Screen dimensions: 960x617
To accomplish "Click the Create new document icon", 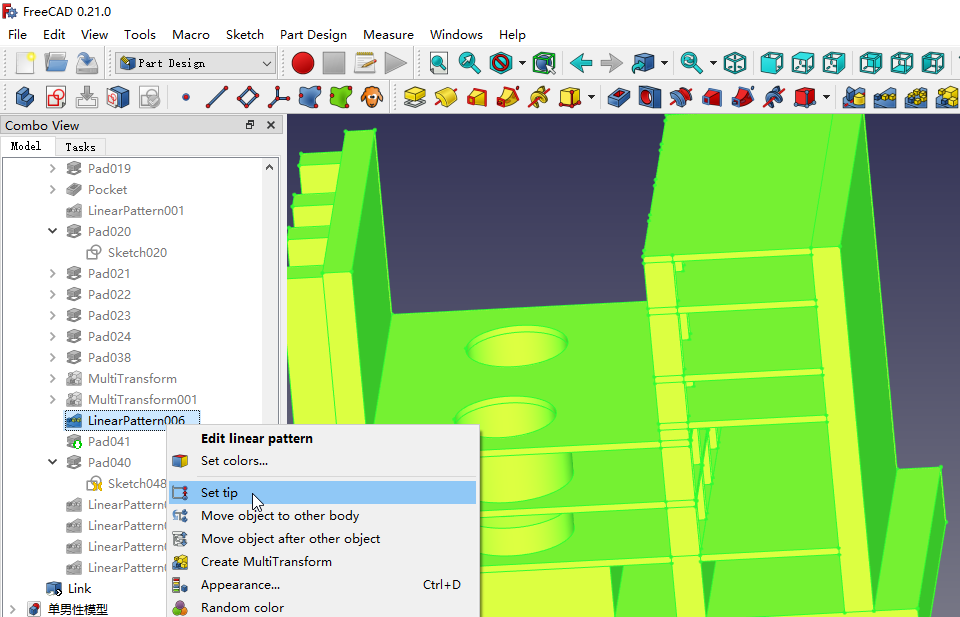I will click(x=25, y=63).
